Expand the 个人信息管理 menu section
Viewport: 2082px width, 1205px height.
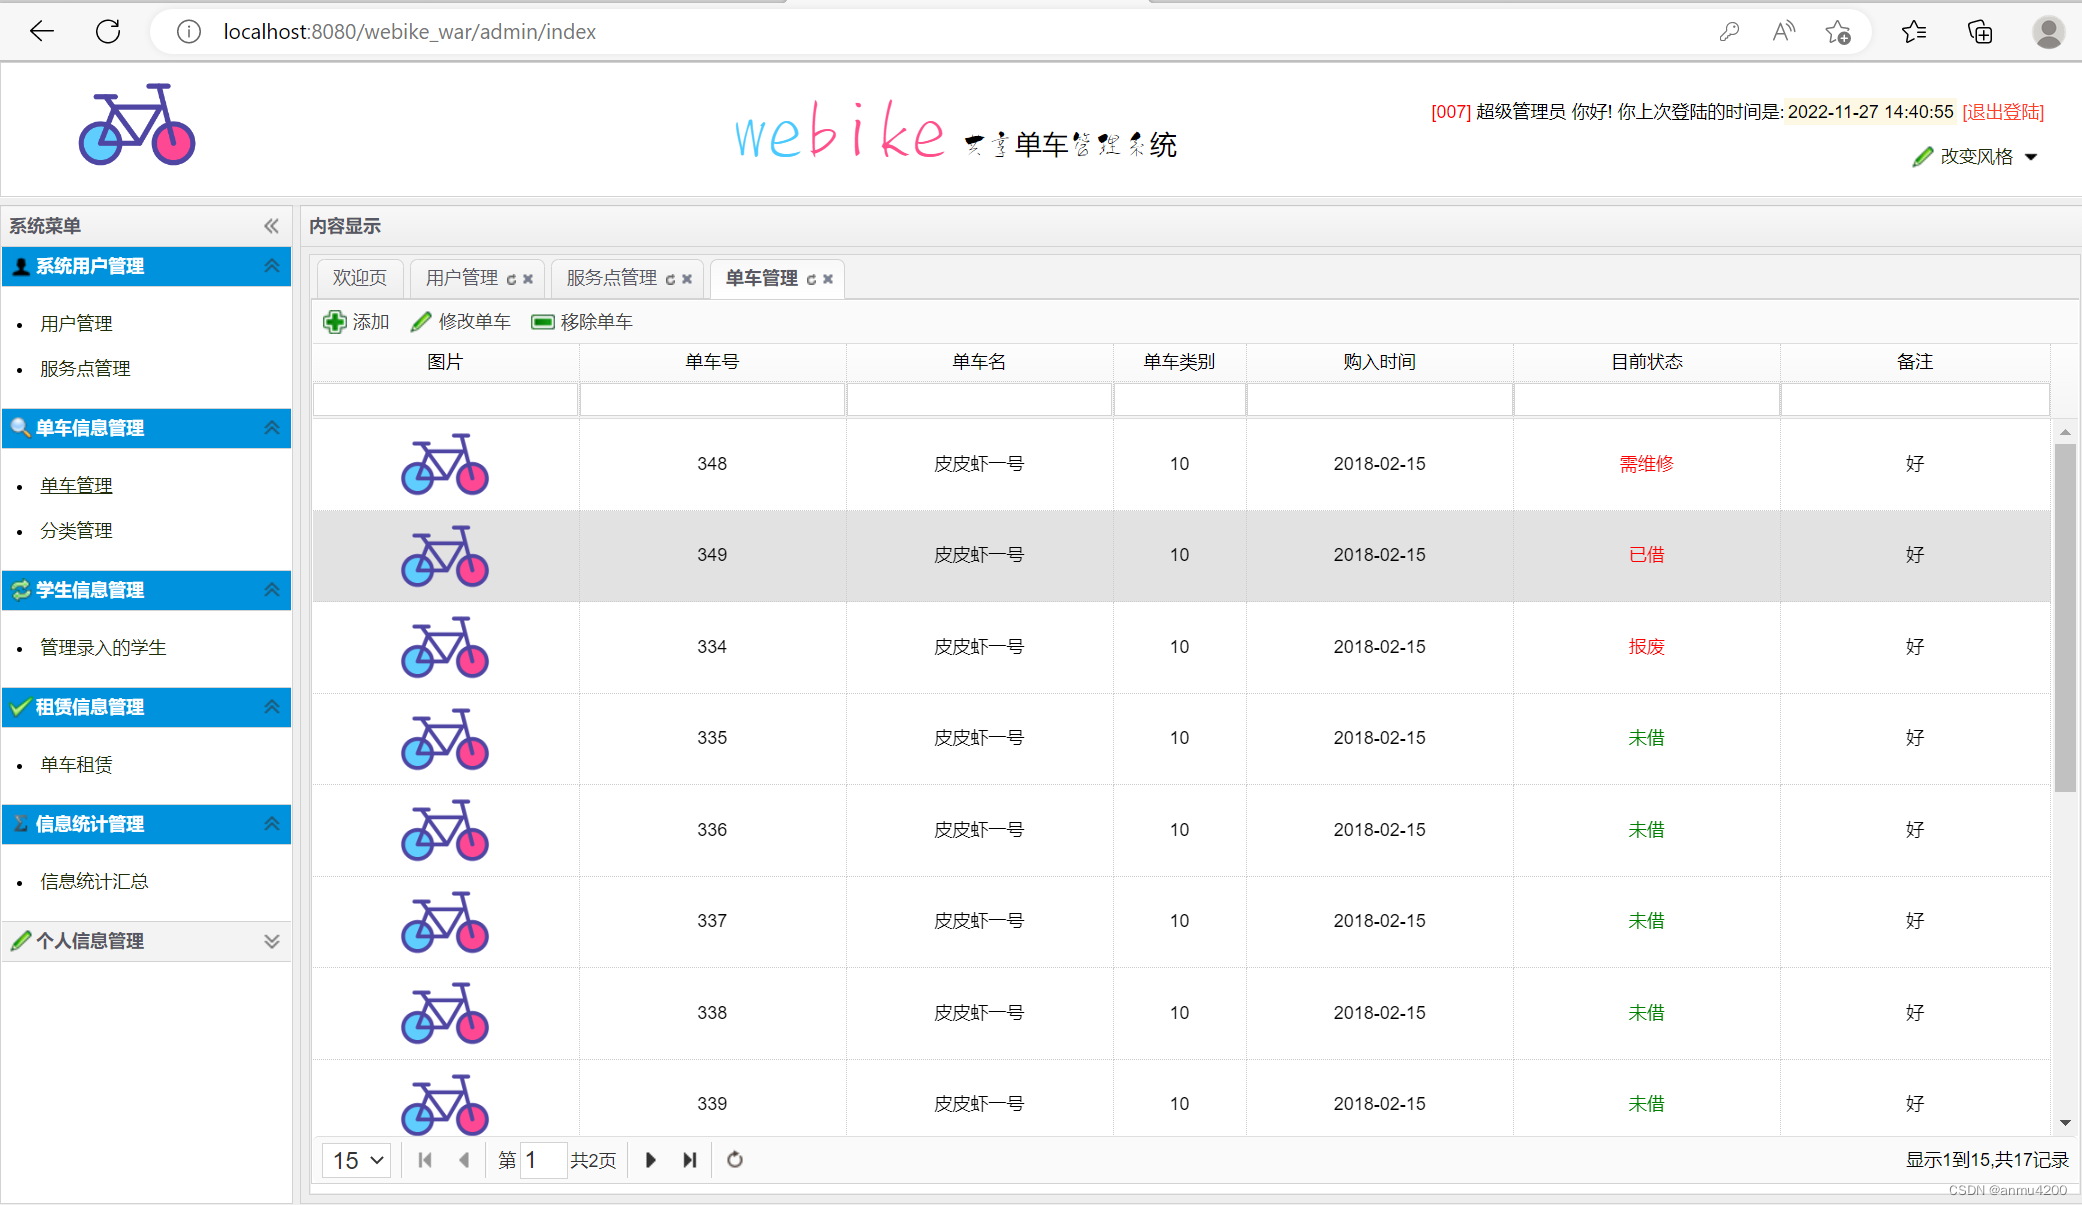pos(271,941)
